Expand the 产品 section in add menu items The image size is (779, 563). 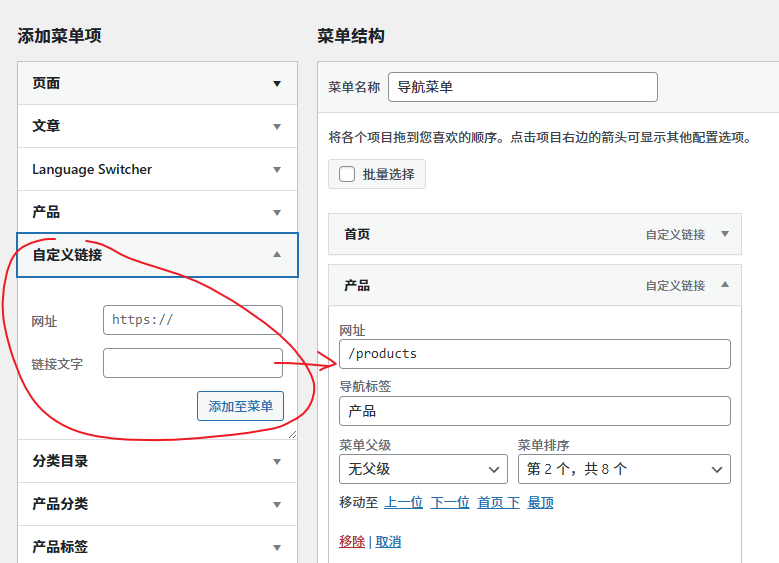tap(277, 213)
